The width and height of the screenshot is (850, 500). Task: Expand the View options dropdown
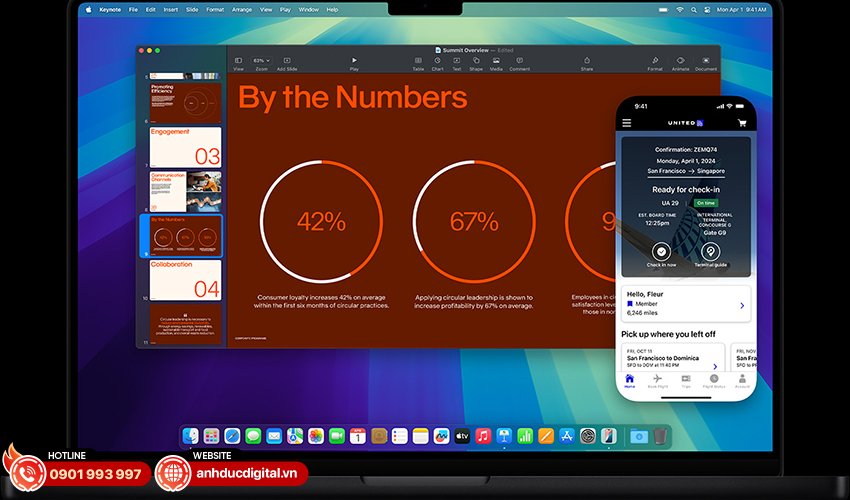coord(238,62)
